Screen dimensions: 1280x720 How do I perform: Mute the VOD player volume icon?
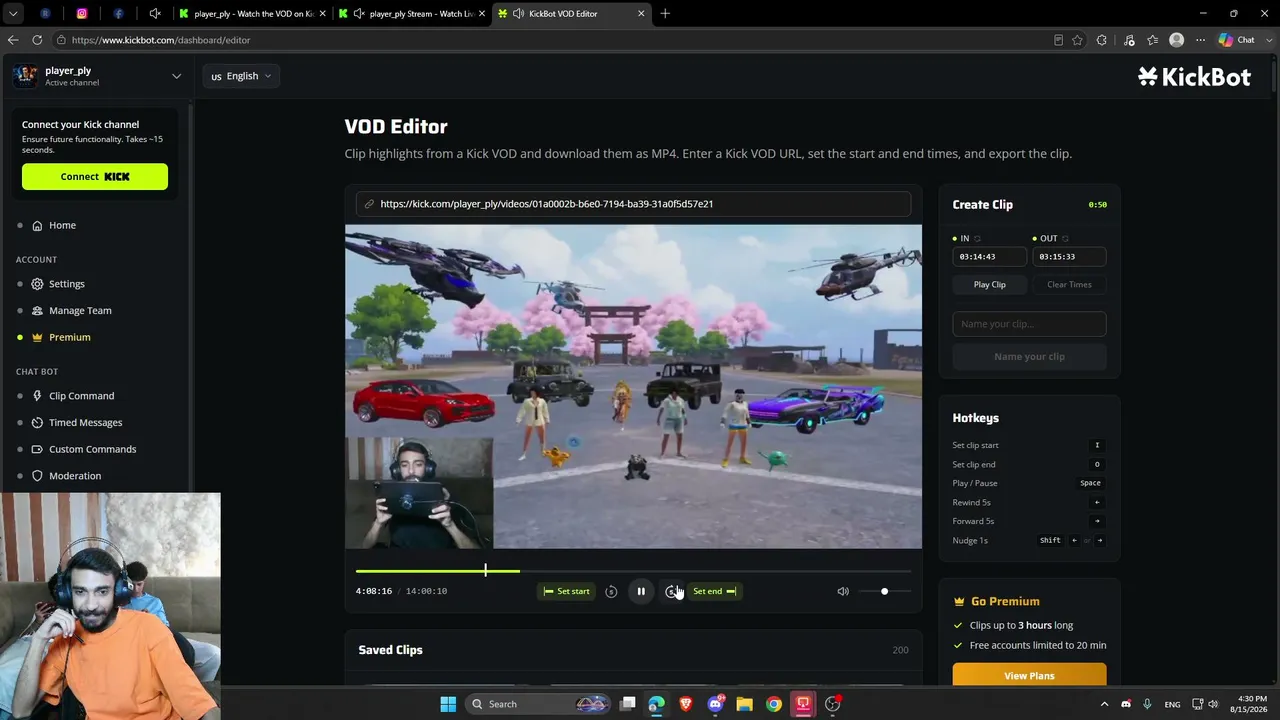(x=843, y=591)
